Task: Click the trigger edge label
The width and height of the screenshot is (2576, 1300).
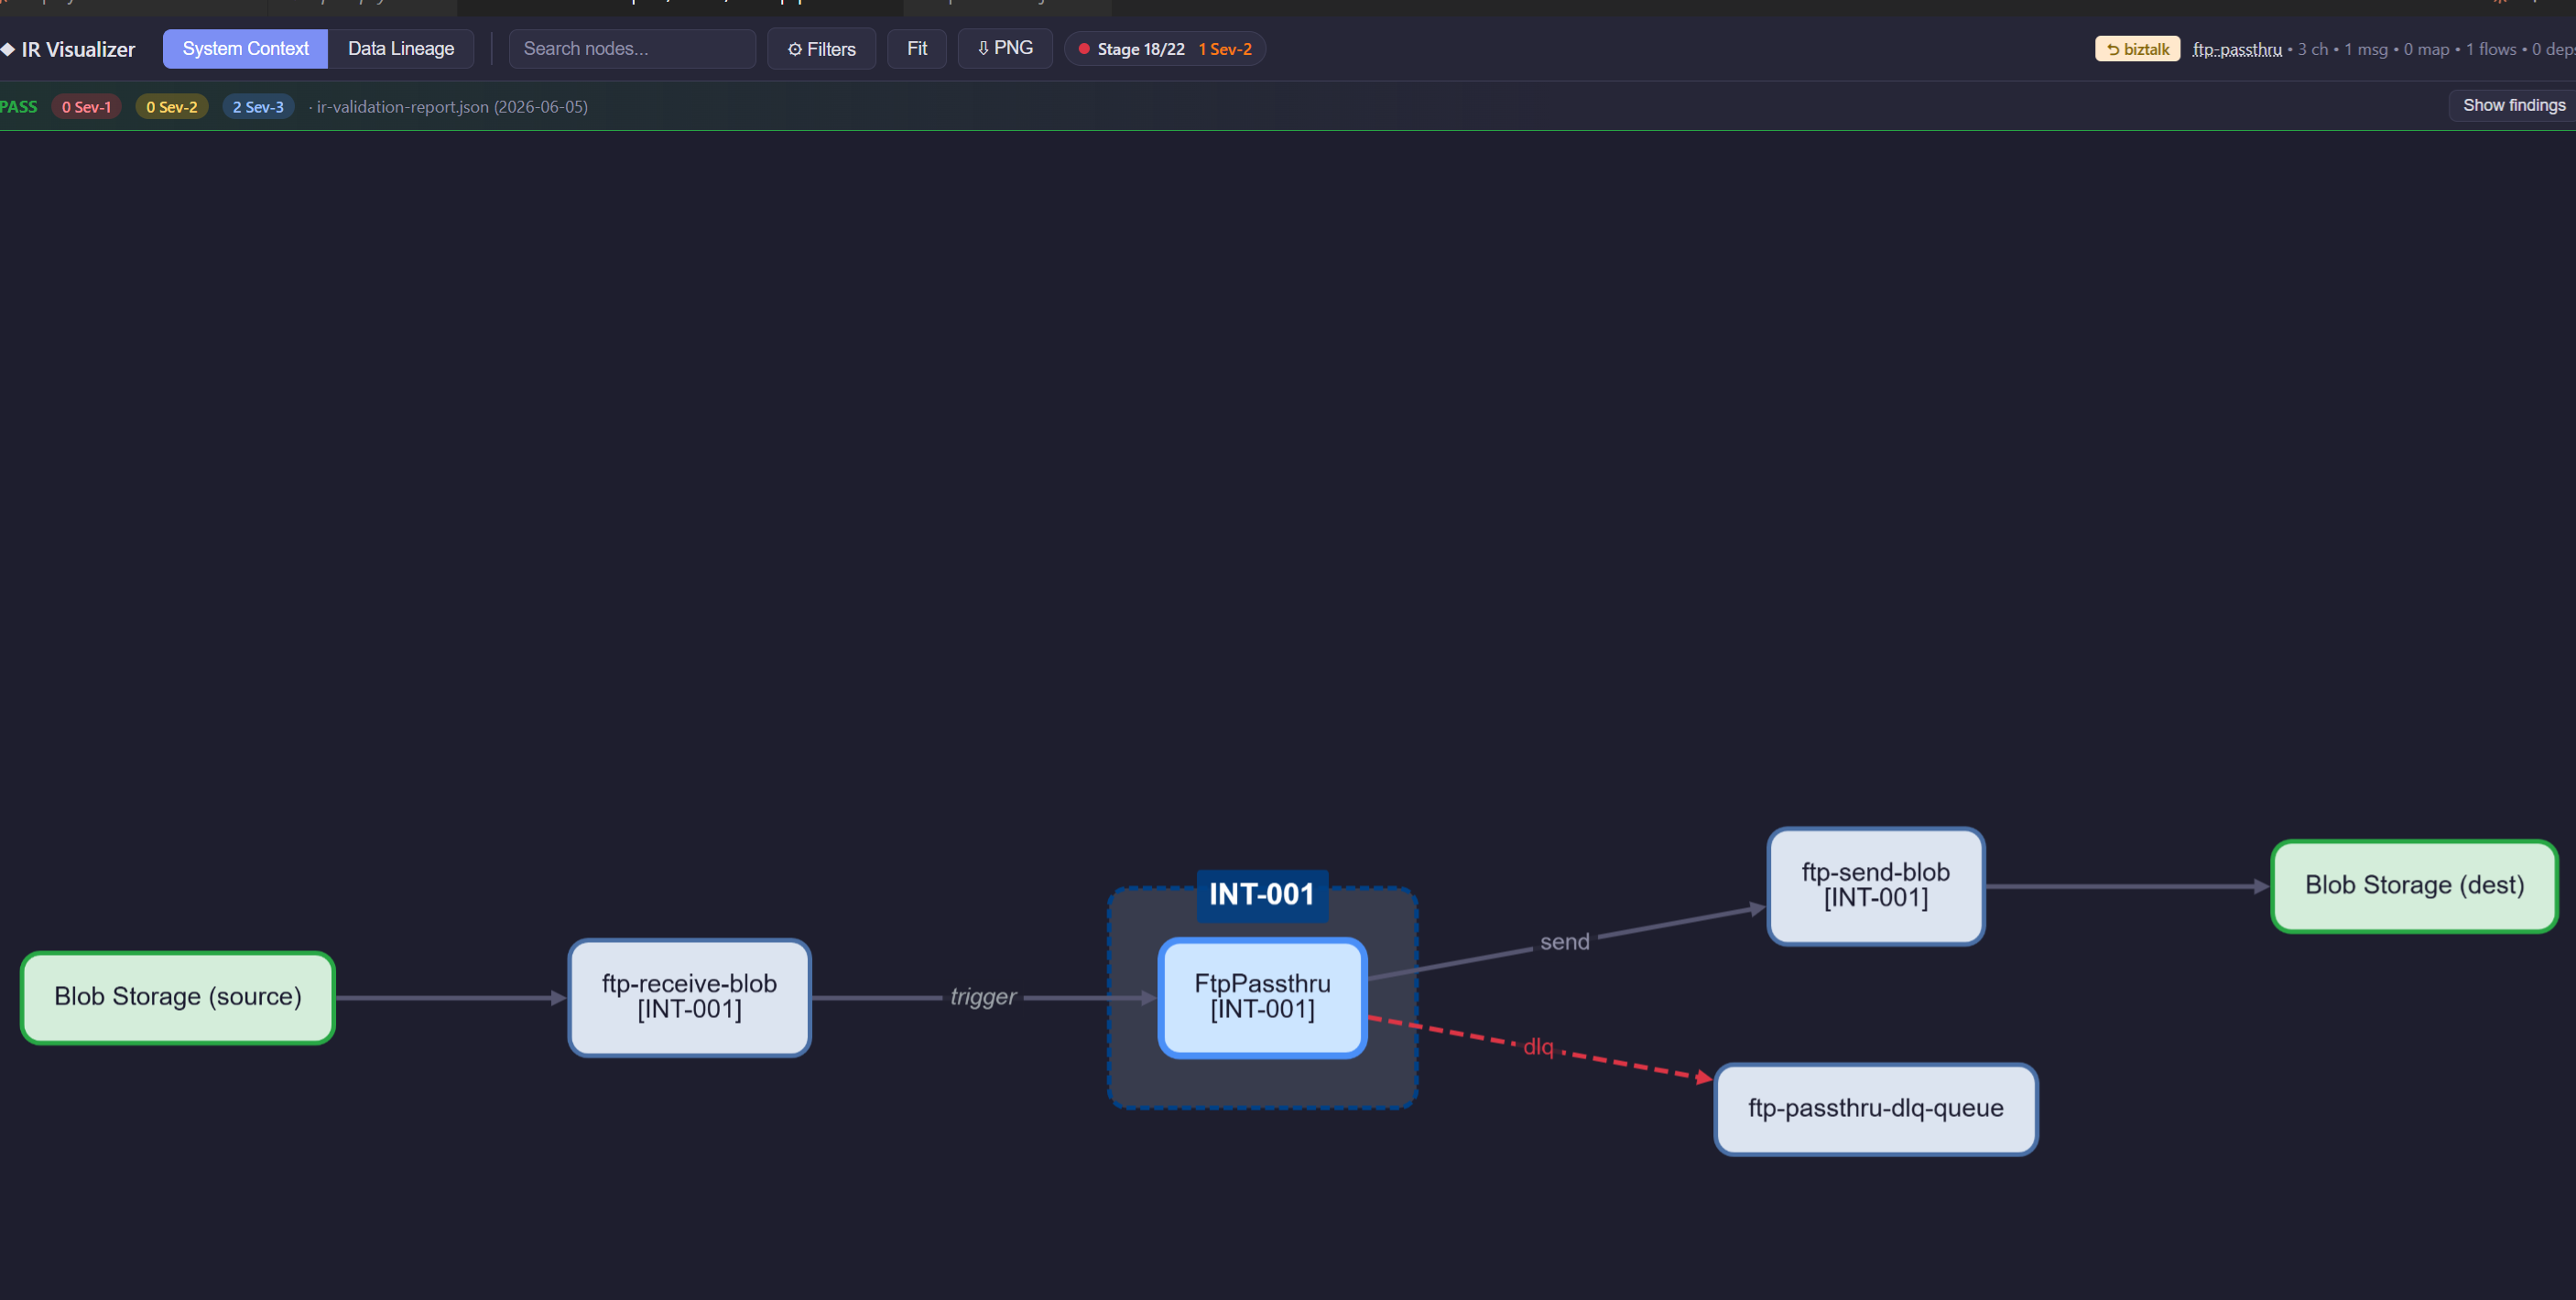Action: (983, 996)
